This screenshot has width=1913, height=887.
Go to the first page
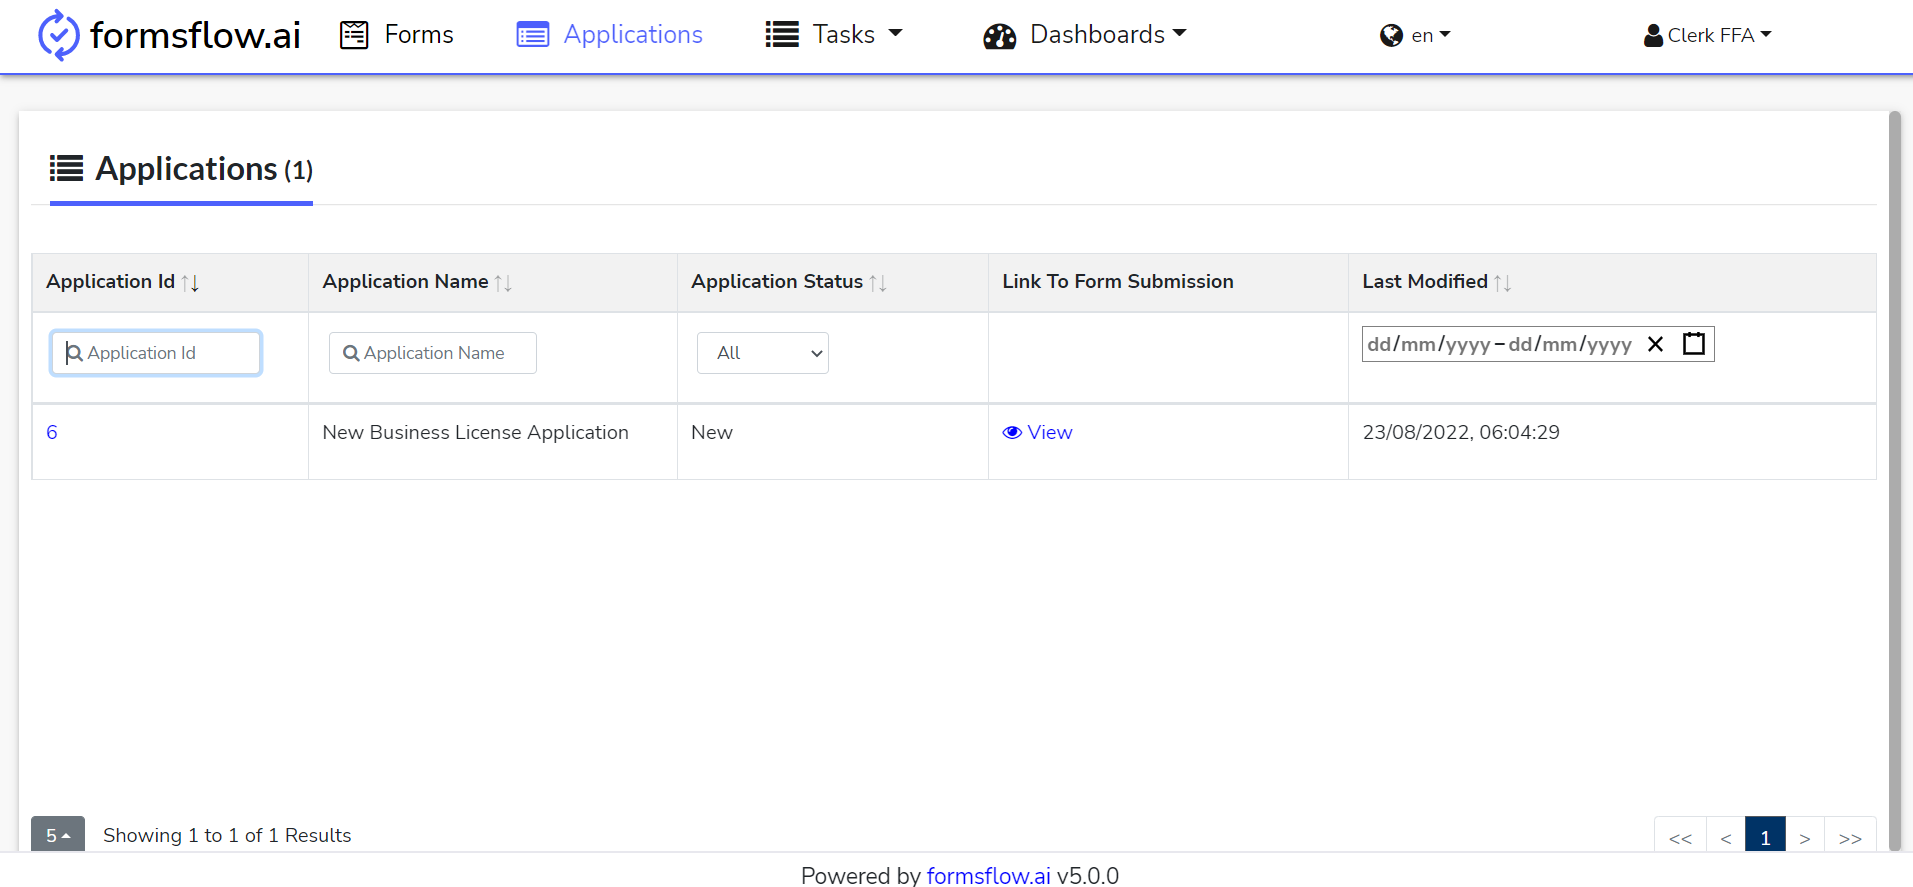pyautogui.click(x=1680, y=838)
